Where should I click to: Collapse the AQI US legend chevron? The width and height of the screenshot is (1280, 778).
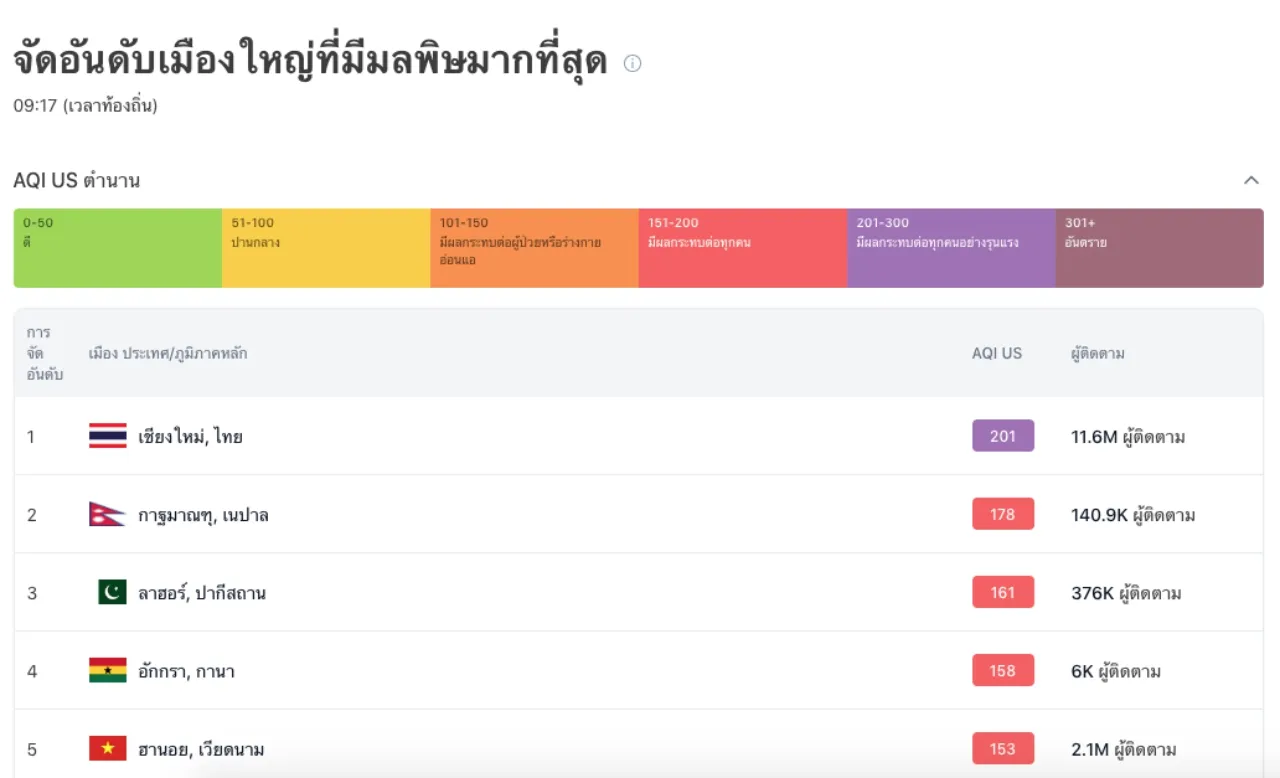(1251, 180)
